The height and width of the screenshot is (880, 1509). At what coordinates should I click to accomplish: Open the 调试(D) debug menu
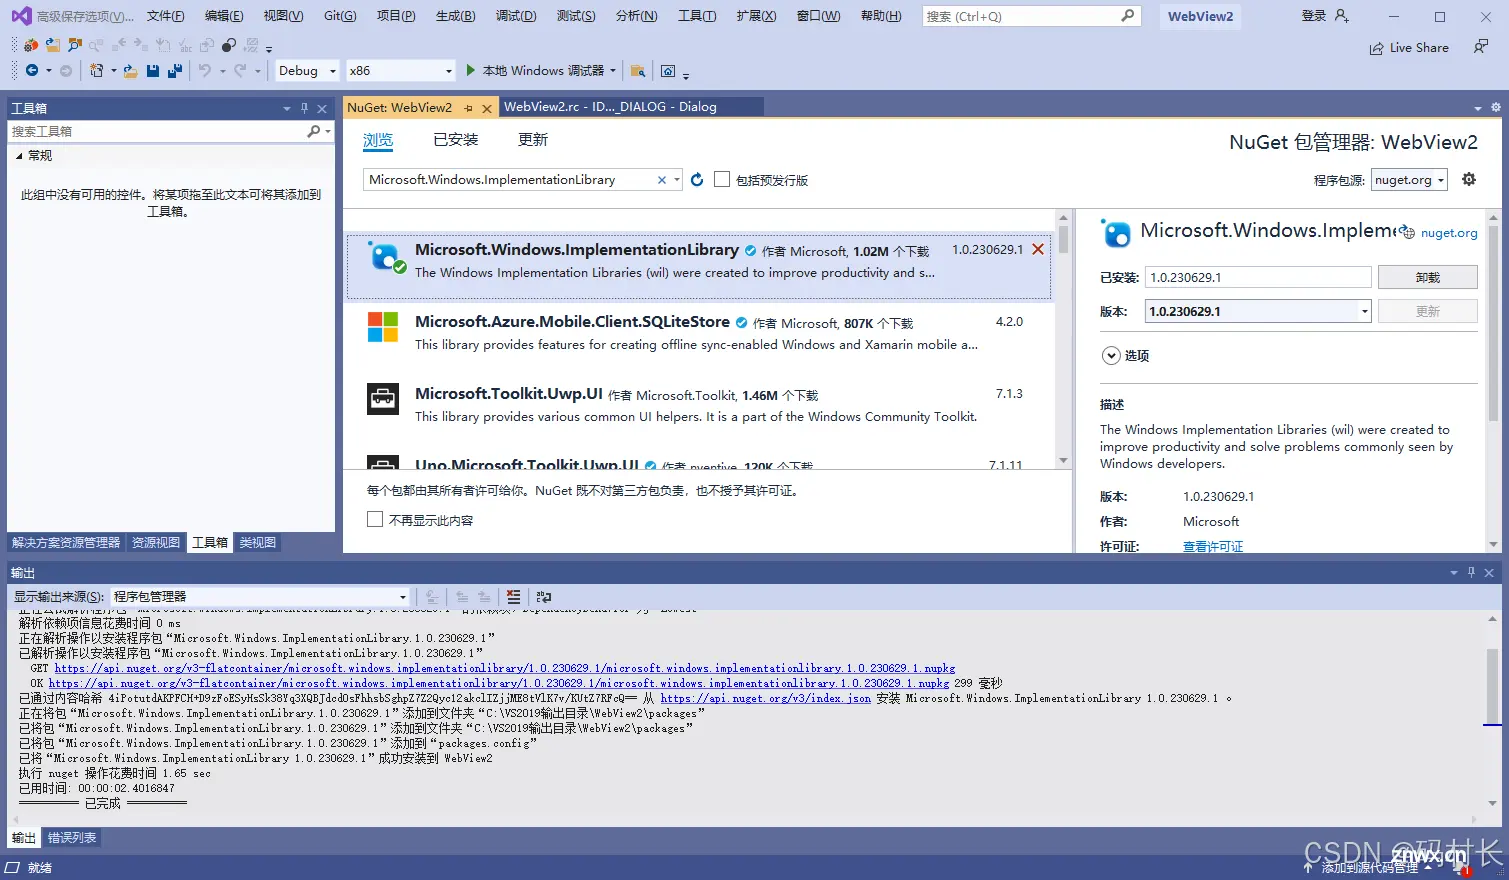coord(516,16)
